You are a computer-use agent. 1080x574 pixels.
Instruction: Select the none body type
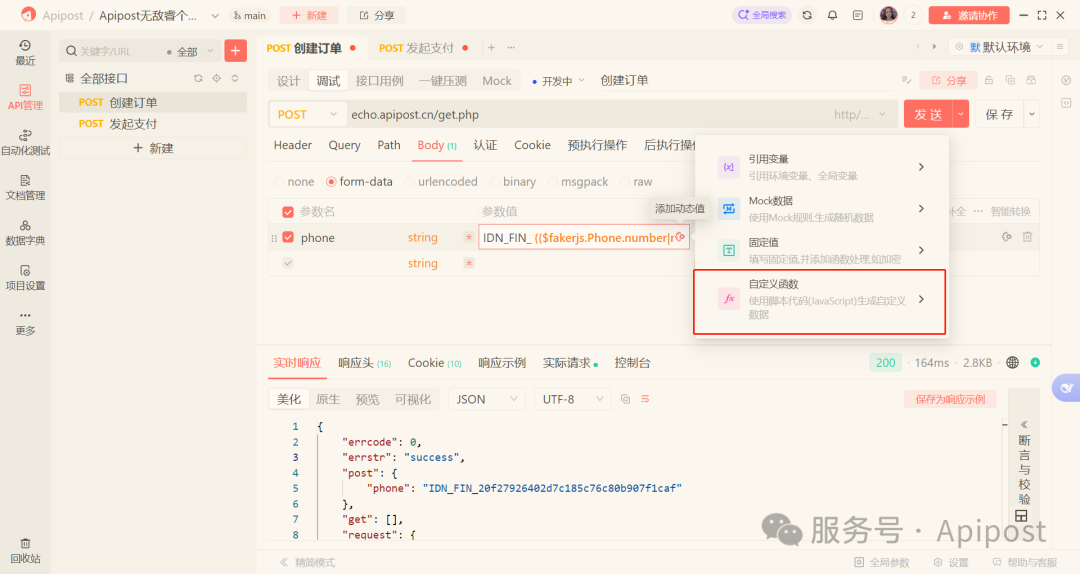coord(294,182)
